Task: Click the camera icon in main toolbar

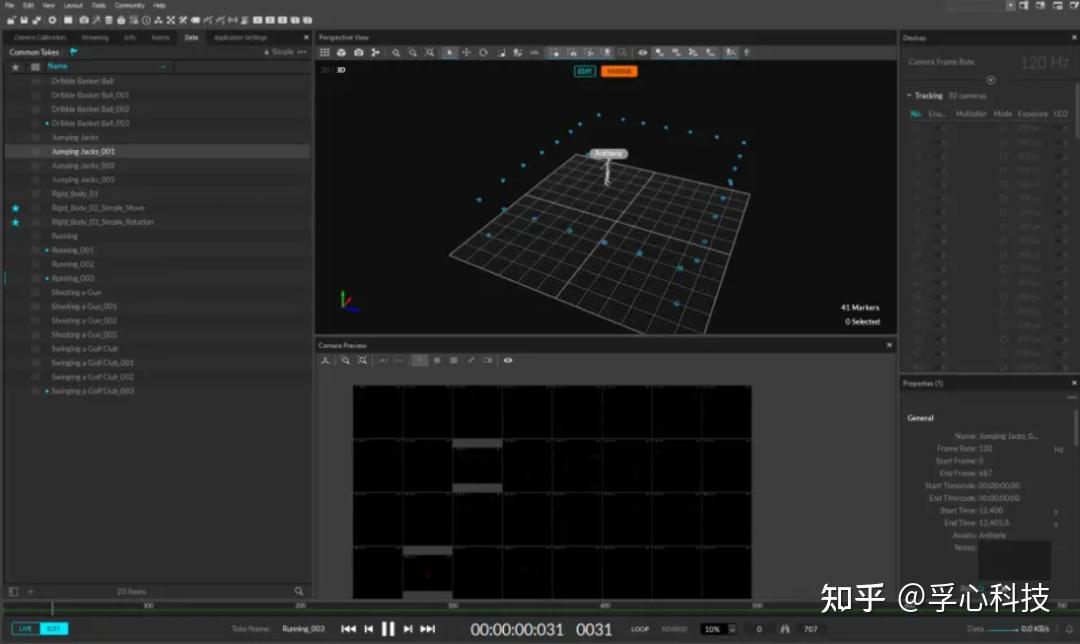Action: coord(84,20)
